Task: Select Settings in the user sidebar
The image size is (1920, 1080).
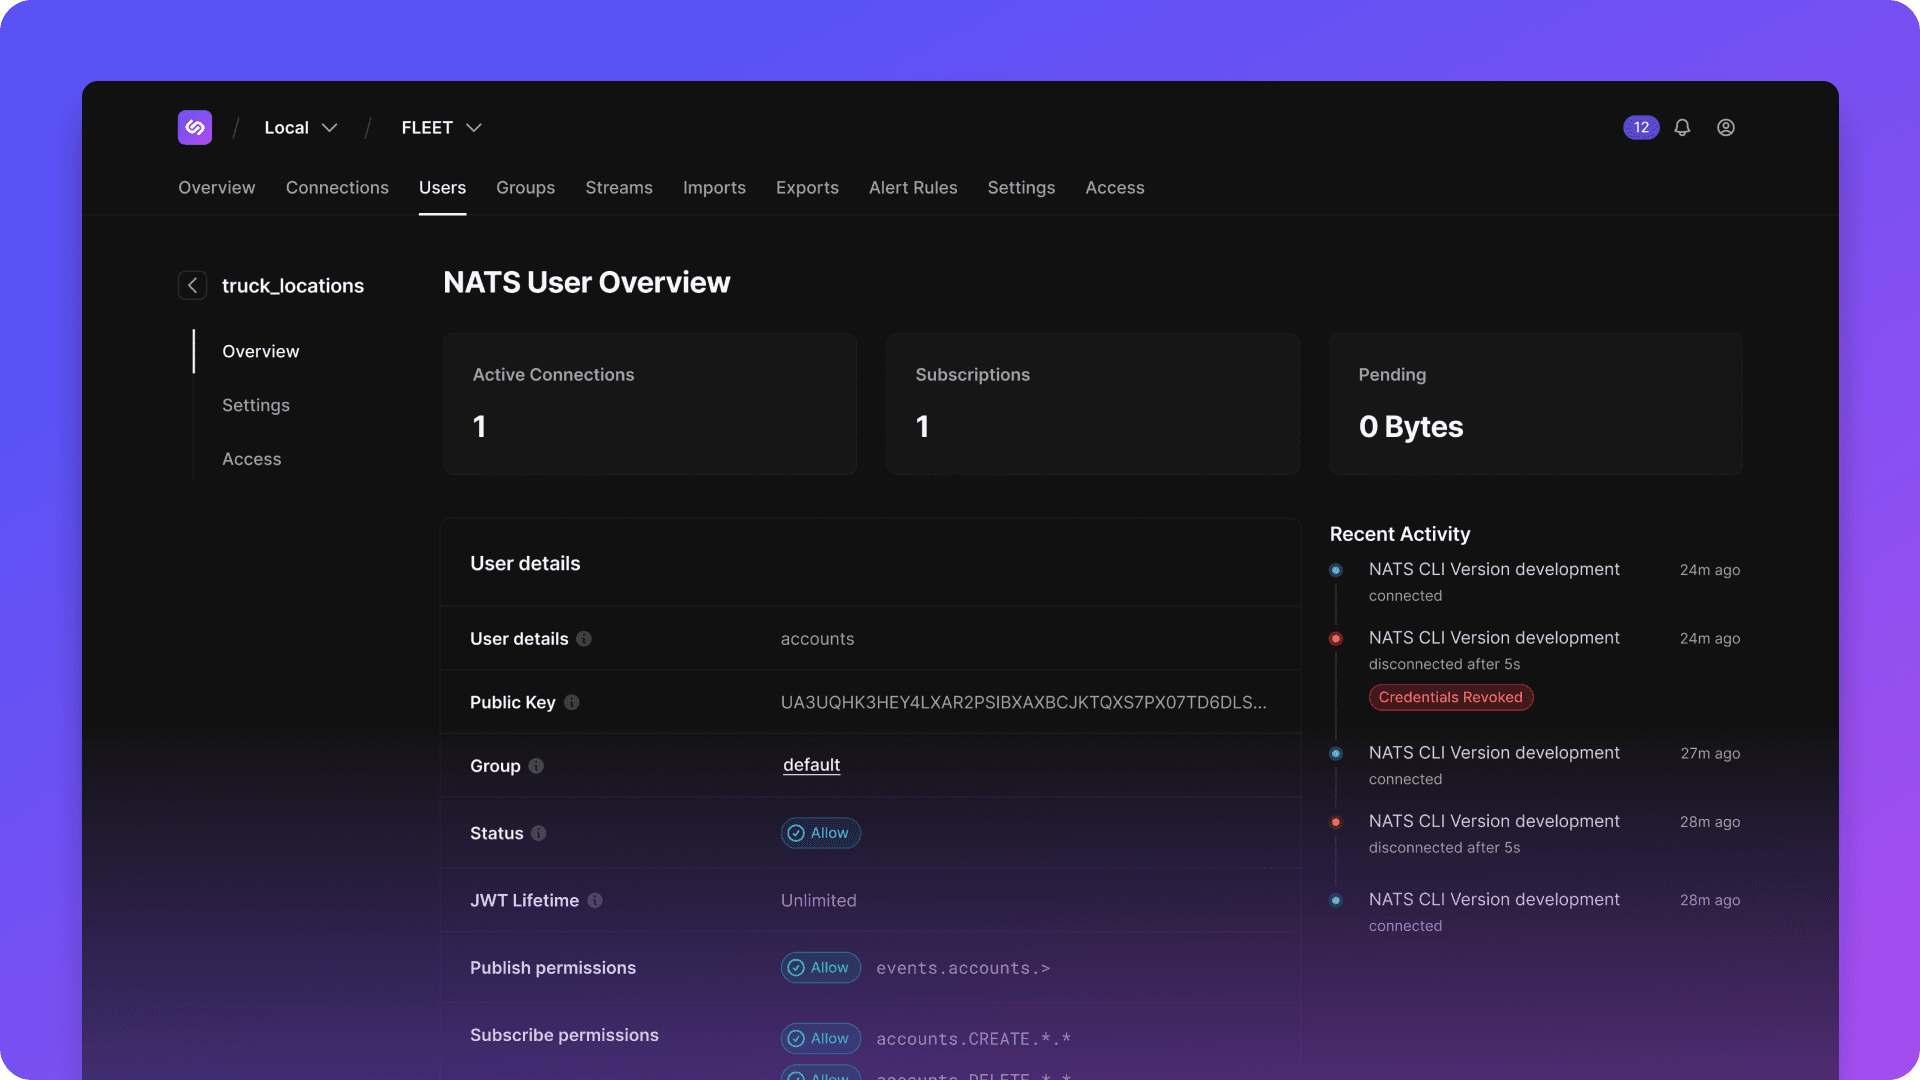Action: 256,405
